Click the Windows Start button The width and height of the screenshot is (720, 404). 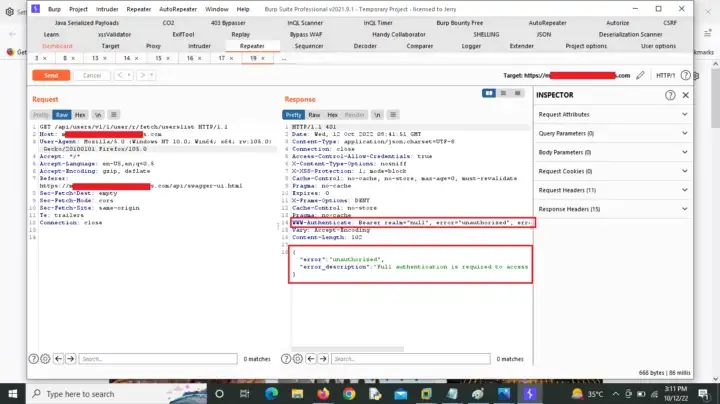coord(12,394)
